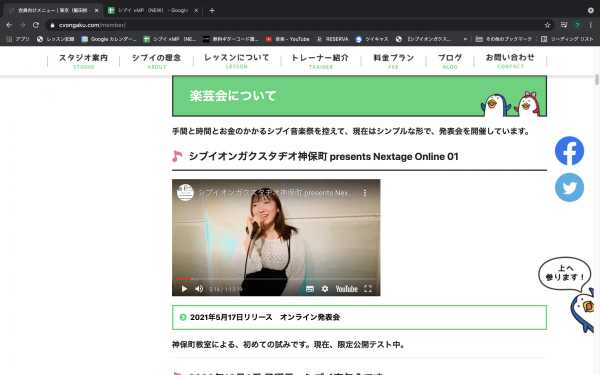Close the シブイ xMP Google tab
This screenshot has height=375, width=600.
196,10
